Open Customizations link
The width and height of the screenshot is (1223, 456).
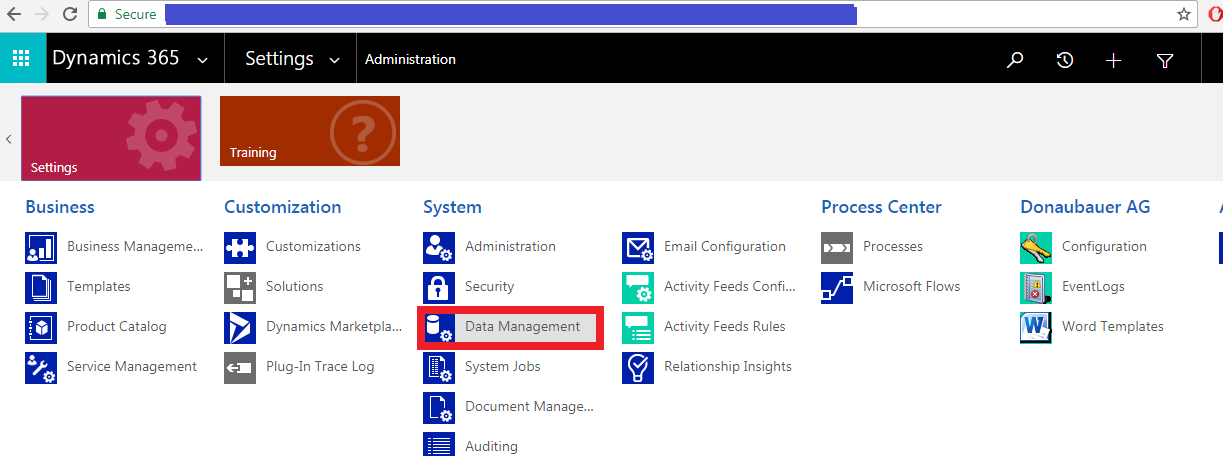[x=313, y=246]
